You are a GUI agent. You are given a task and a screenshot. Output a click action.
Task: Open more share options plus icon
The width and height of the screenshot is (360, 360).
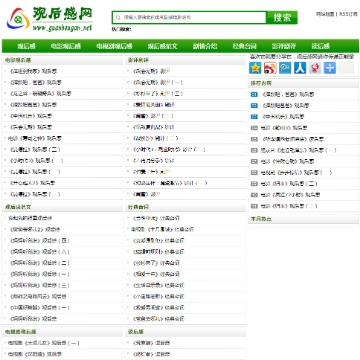click(x=330, y=68)
